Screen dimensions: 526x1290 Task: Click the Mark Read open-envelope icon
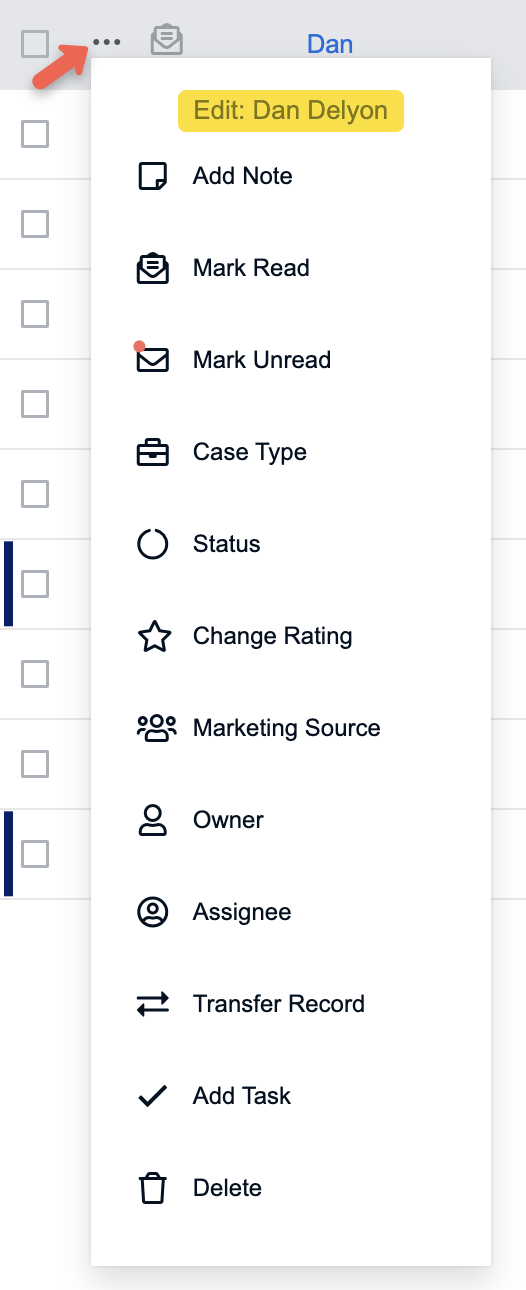click(152, 268)
